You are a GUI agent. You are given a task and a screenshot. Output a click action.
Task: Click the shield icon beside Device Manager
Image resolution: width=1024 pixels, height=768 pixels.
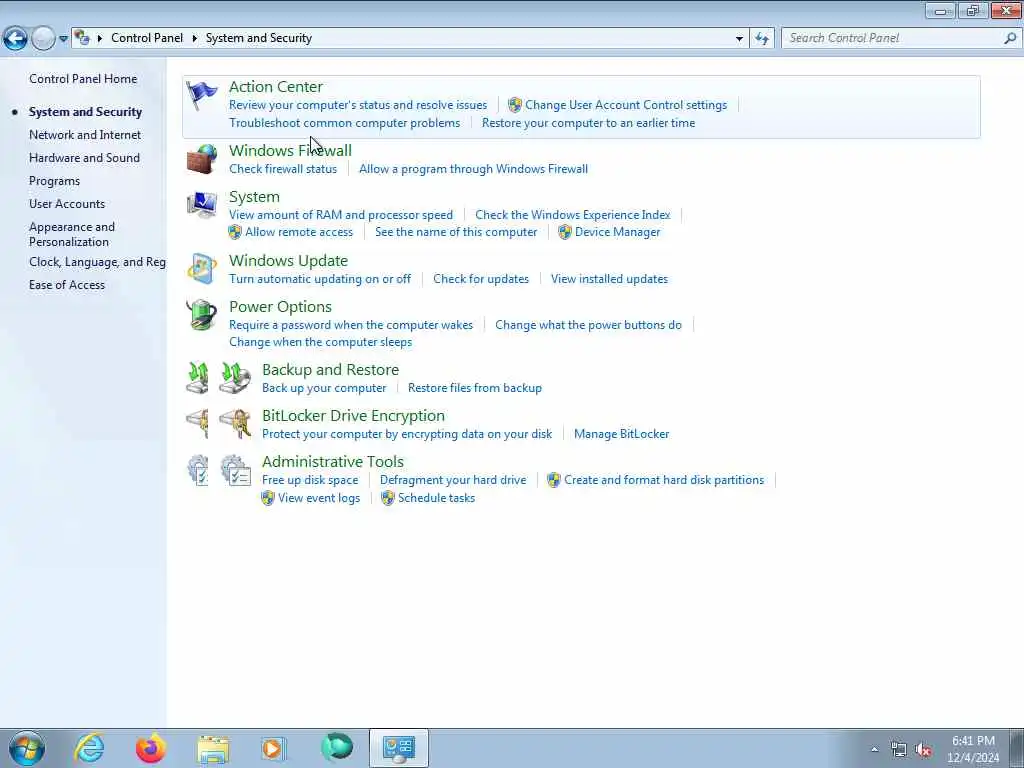(565, 232)
